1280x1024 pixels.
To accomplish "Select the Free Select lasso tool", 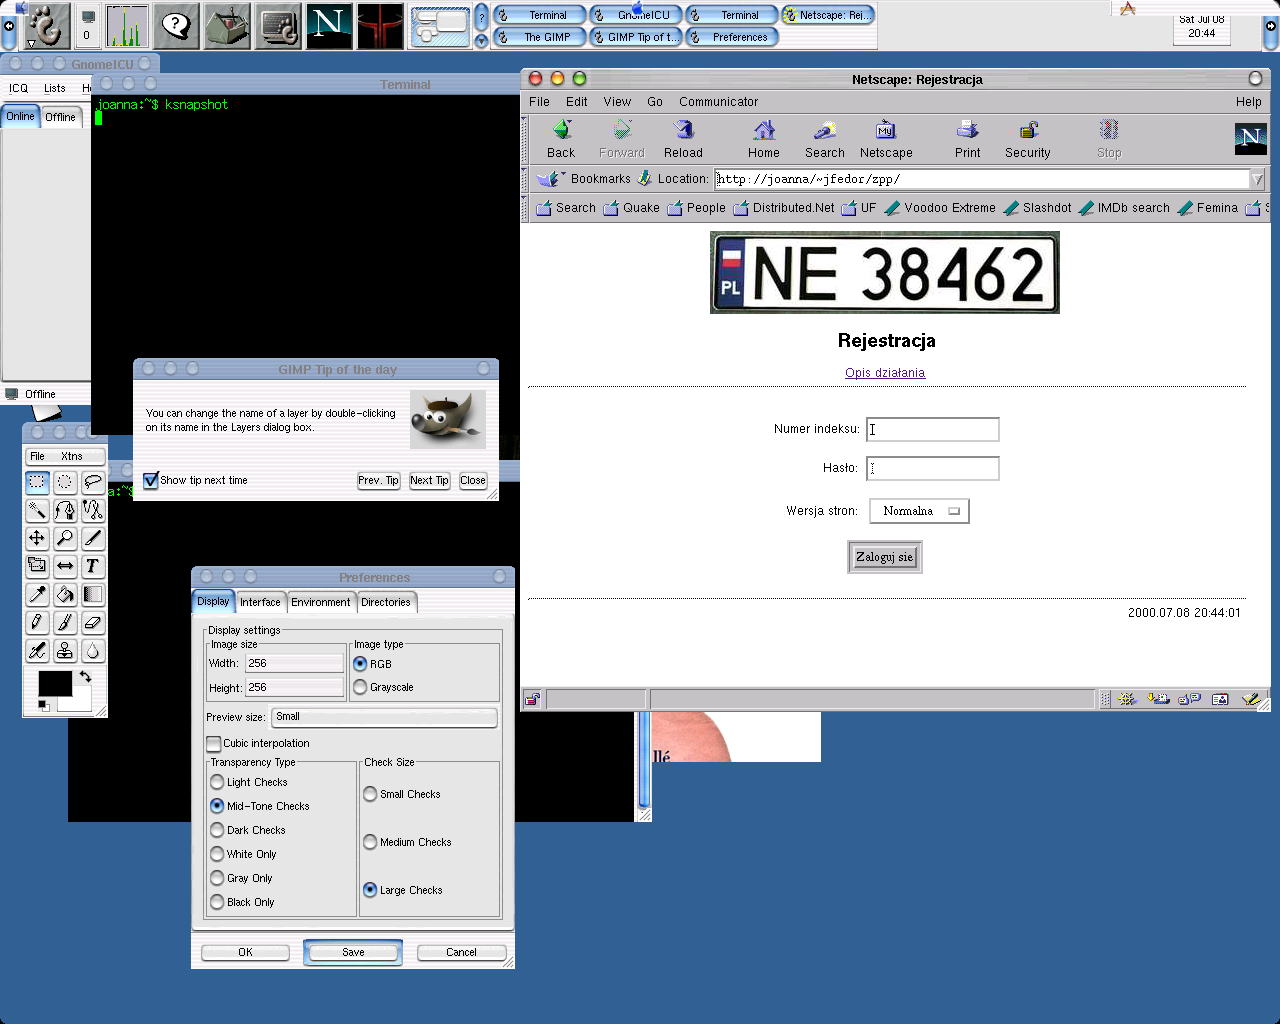I will 93,482.
